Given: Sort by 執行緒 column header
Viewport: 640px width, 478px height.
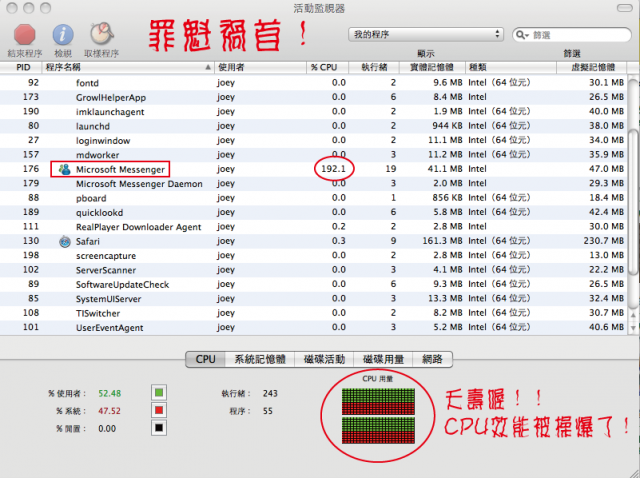Looking at the screenshot, I should coord(373,67).
